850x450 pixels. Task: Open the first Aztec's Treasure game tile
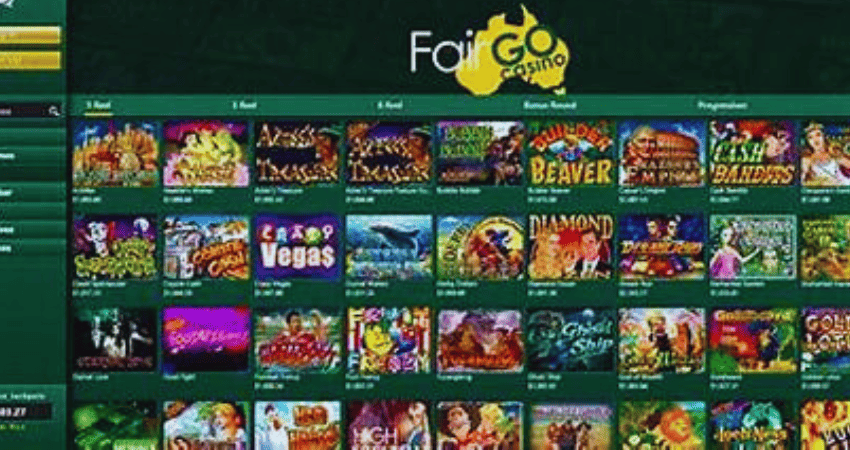(x=297, y=153)
